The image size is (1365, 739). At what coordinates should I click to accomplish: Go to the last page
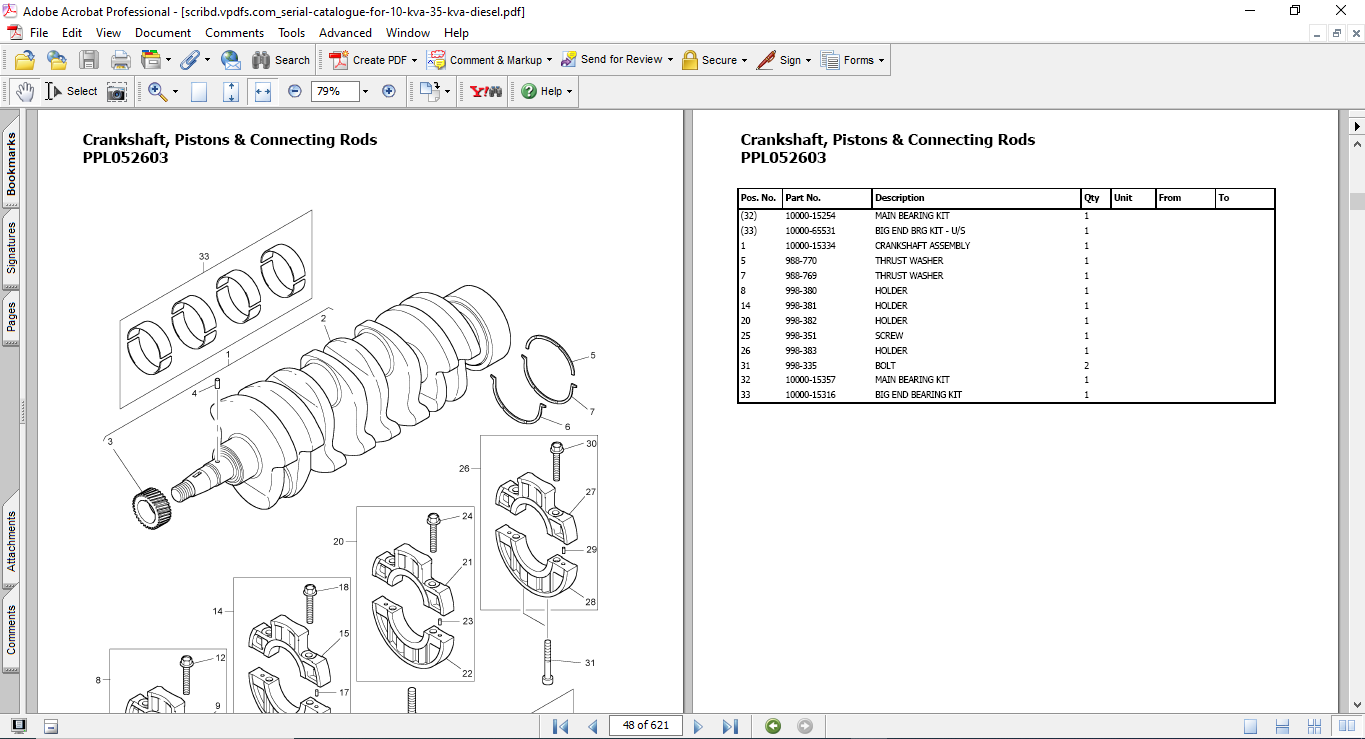click(x=730, y=726)
